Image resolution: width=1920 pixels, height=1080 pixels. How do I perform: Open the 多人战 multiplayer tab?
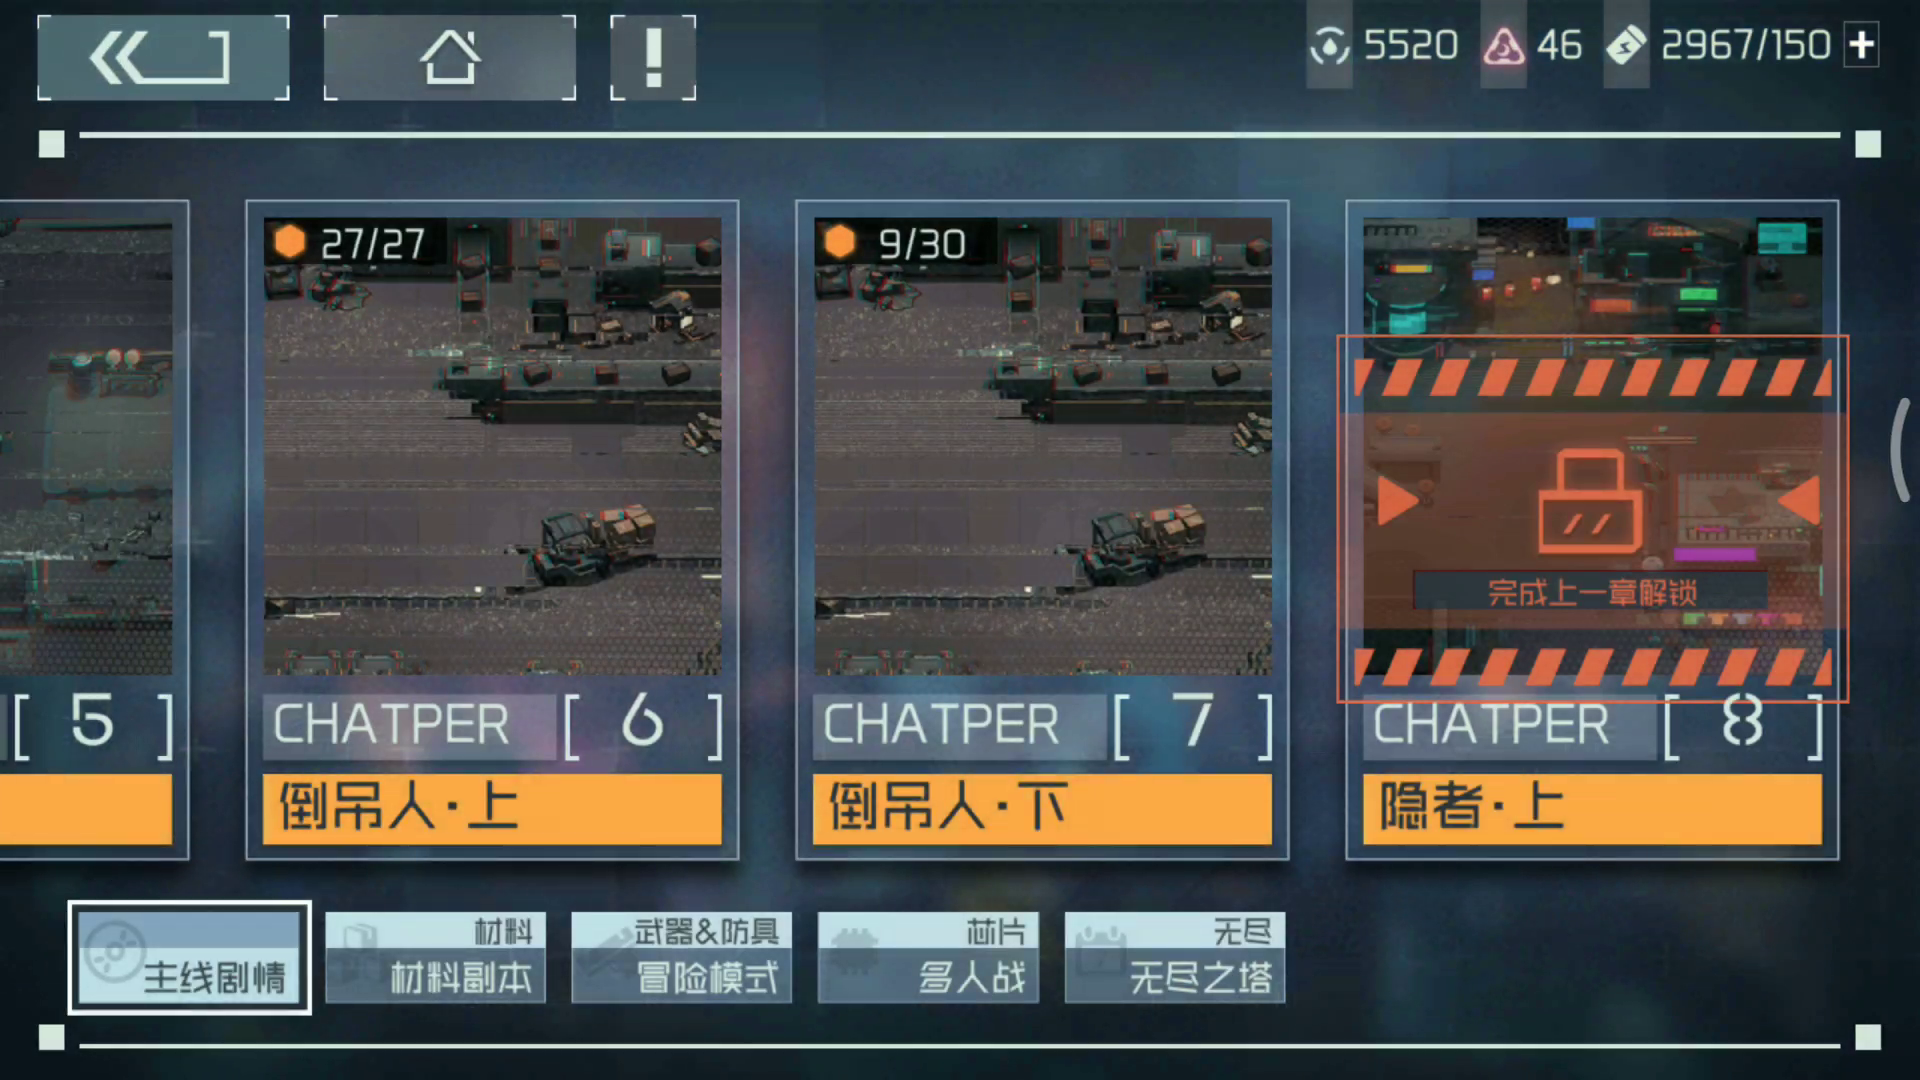pyautogui.click(x=928, y=957)
